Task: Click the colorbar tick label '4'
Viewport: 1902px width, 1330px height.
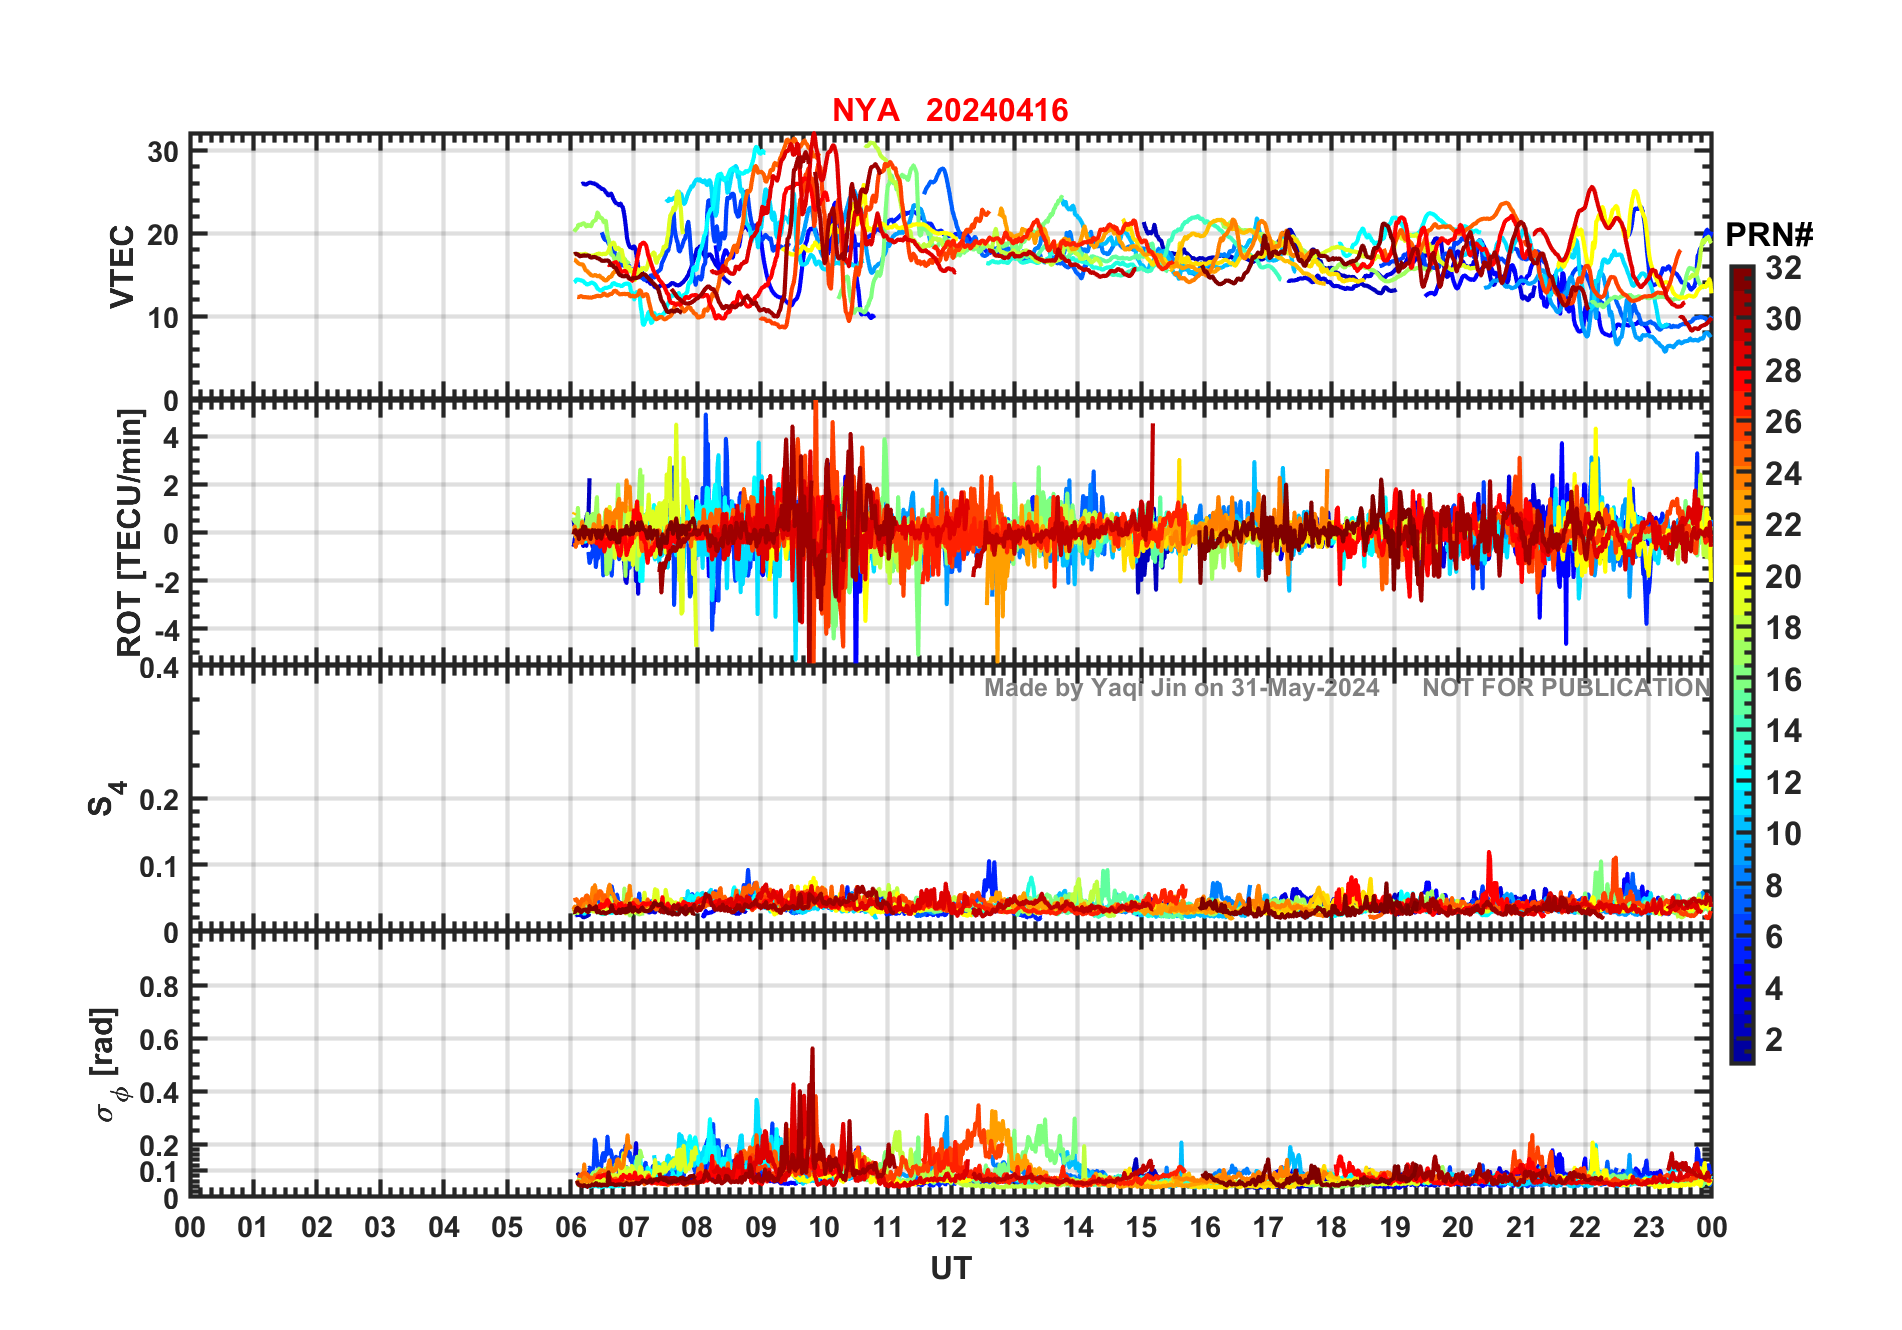Action: [1774, 989]
